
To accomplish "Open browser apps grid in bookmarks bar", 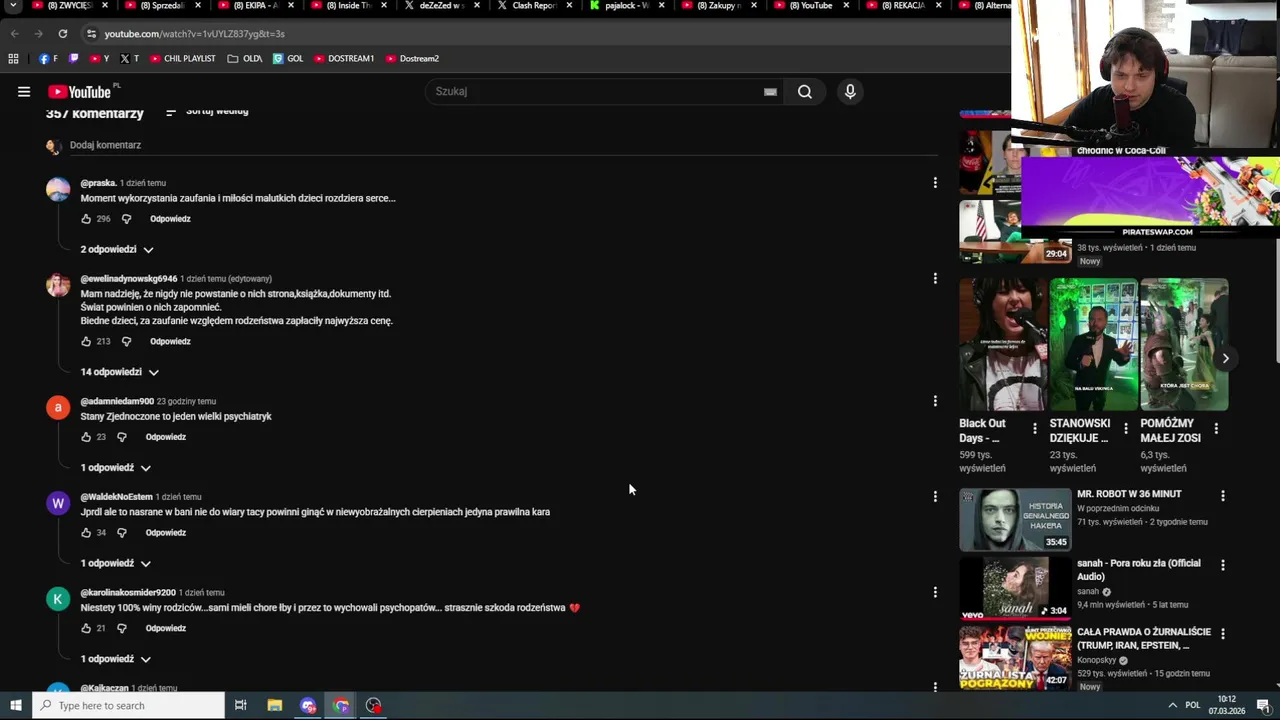I will [x=13, y=59].
